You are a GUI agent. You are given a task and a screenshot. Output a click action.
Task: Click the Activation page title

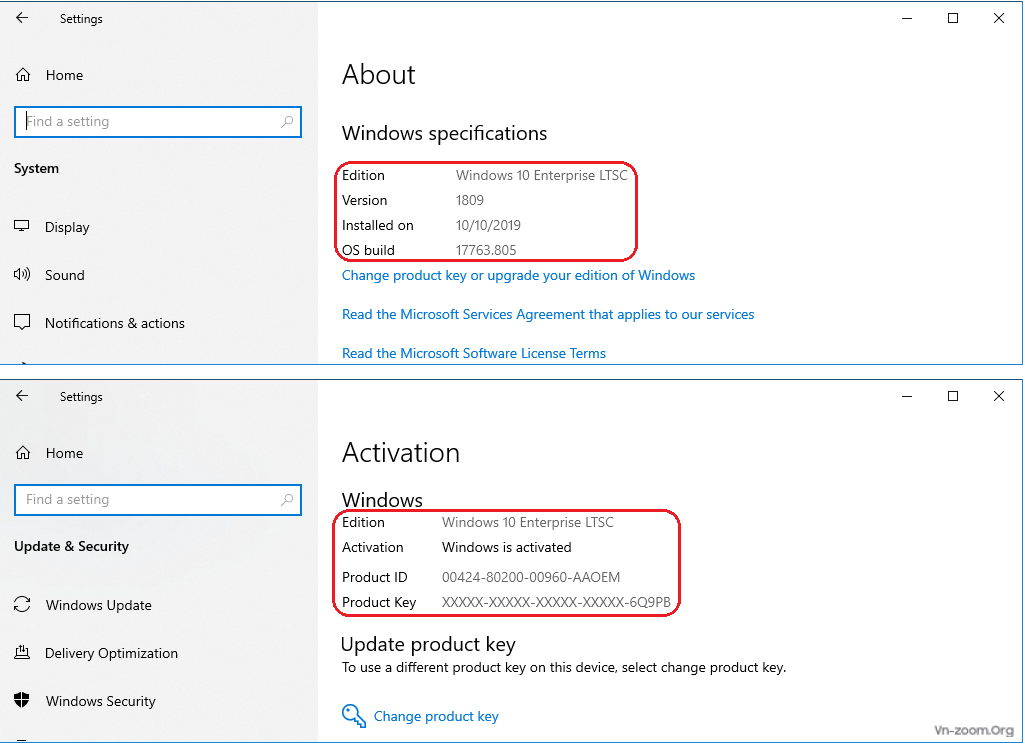[x=401, y=452]
